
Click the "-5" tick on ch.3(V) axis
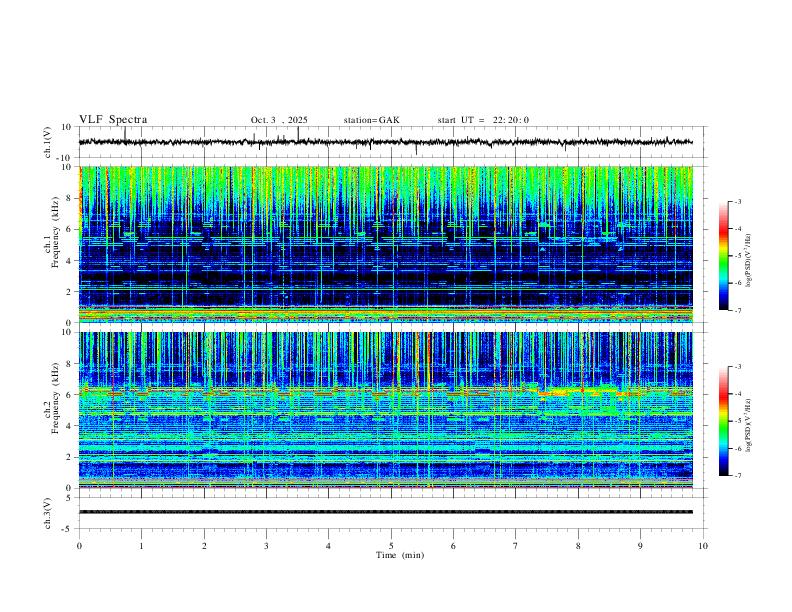coord(67,529)
